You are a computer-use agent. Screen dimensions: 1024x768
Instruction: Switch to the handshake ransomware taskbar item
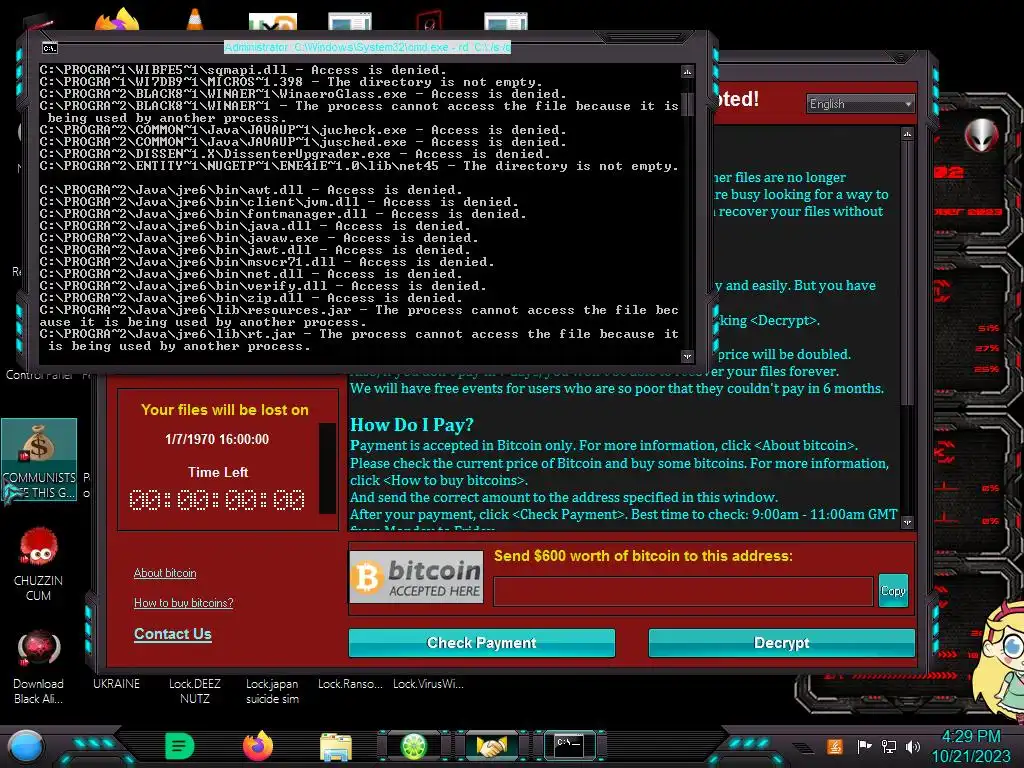tap(492, 746)
